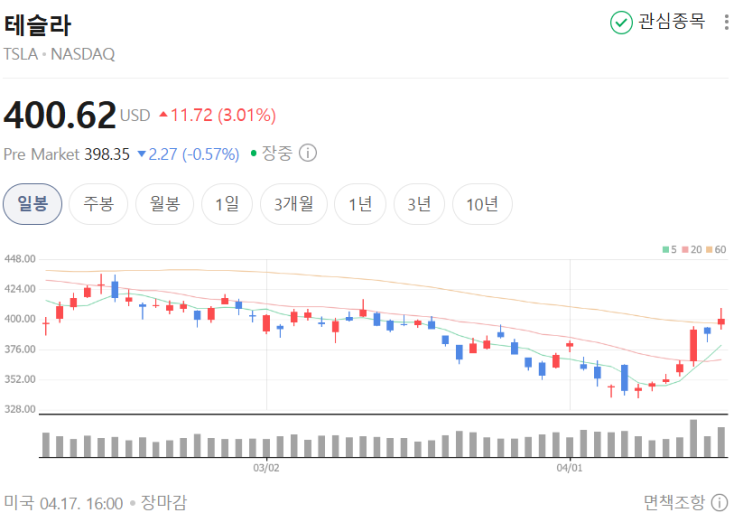Click the 테슬라 stock title
The height and width of the screenshot is (522, 743).
[x=37, y=25]
